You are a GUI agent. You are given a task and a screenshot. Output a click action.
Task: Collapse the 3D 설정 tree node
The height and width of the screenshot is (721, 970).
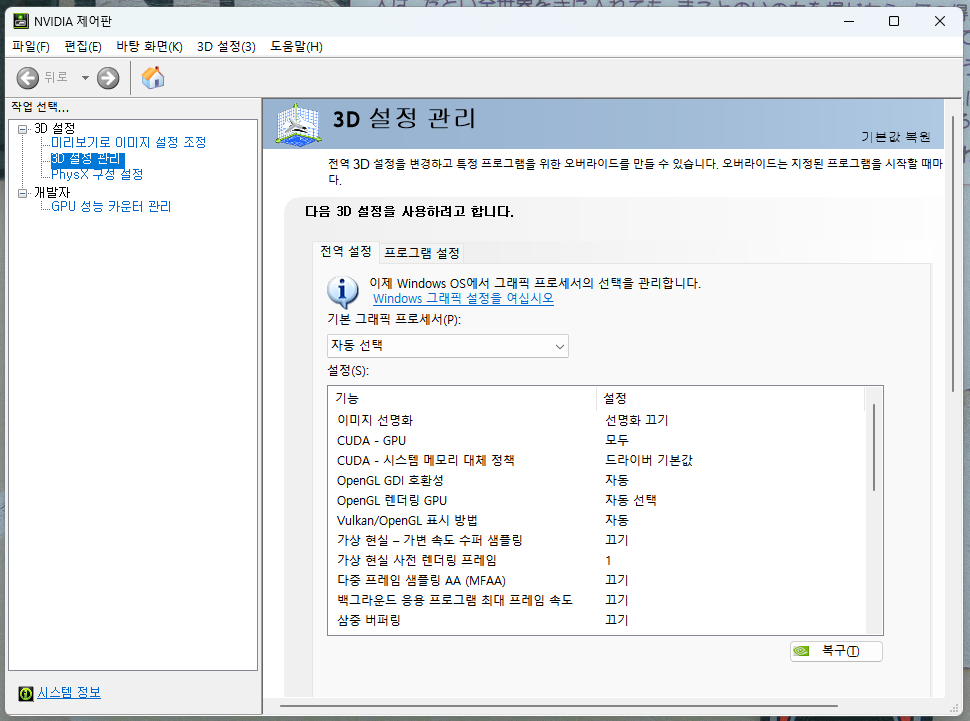point(23,129)
